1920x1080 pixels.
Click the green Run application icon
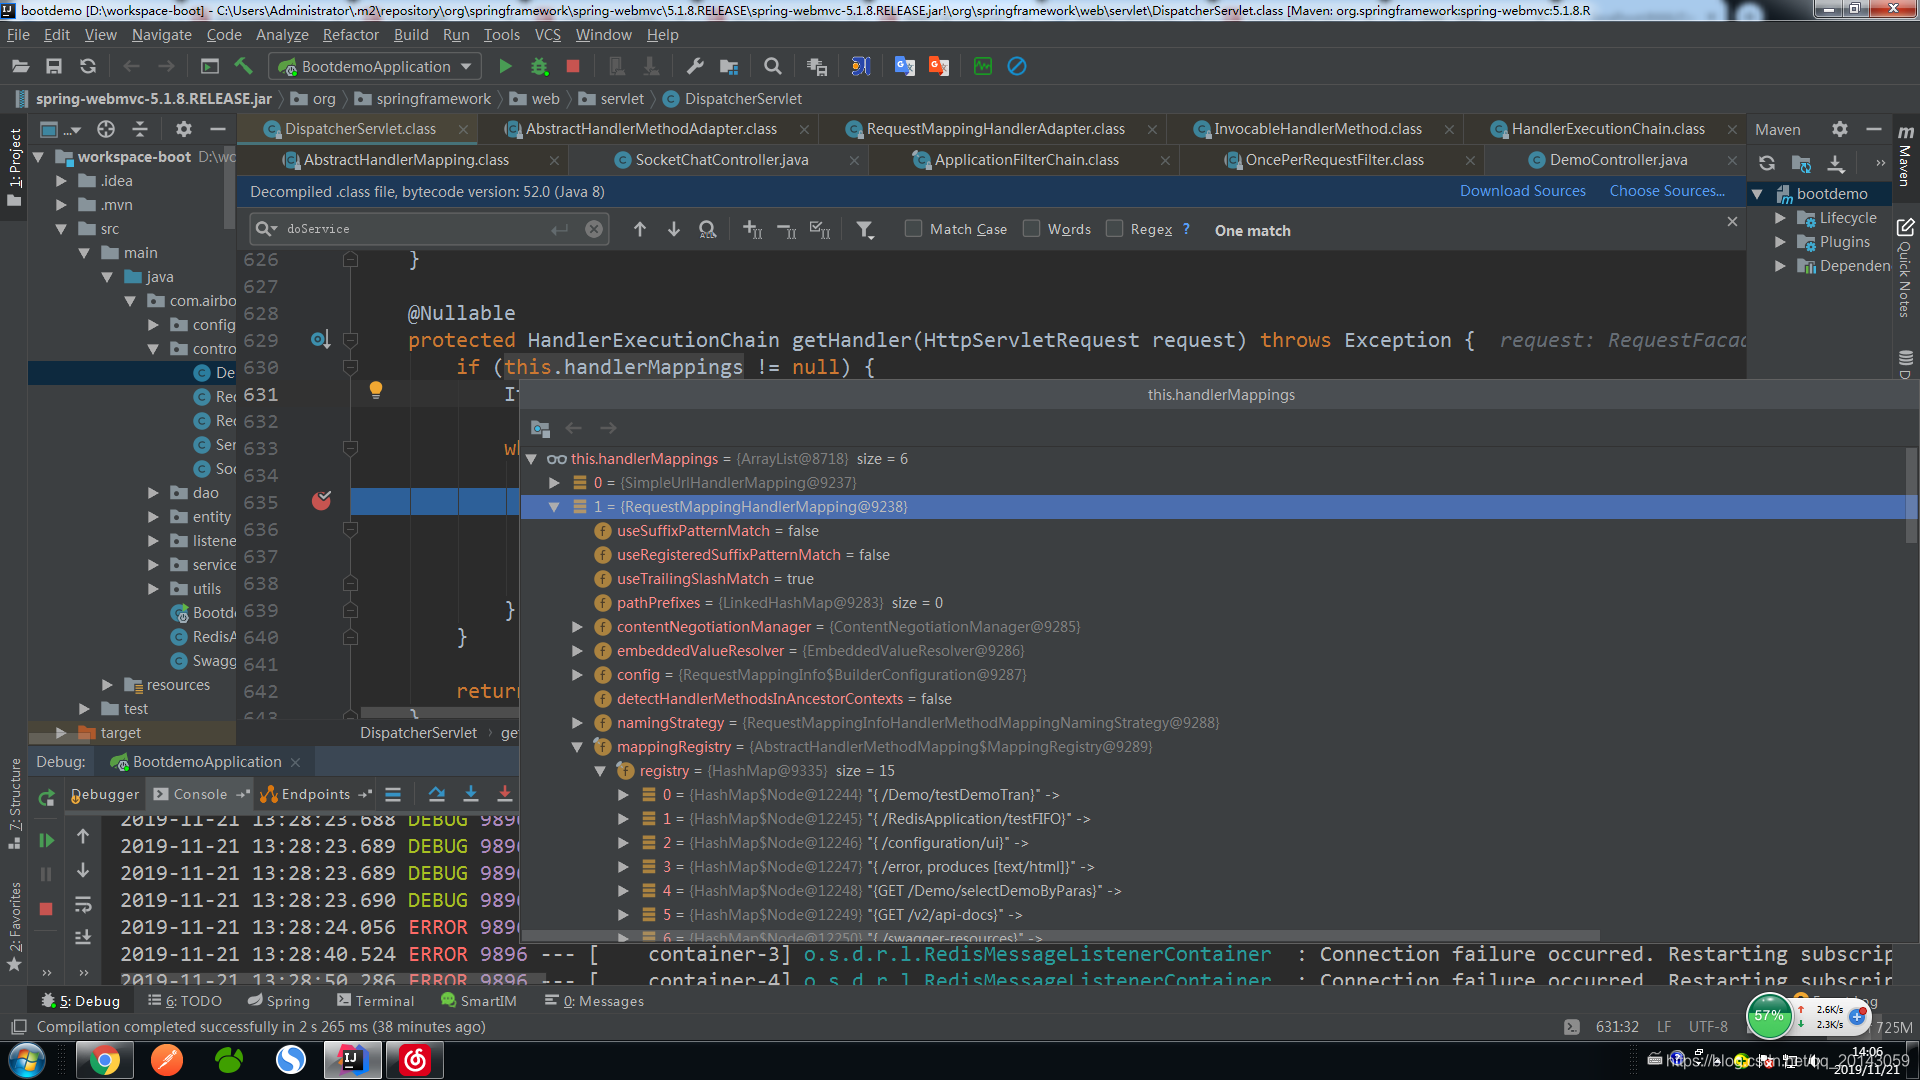[505, 66]
